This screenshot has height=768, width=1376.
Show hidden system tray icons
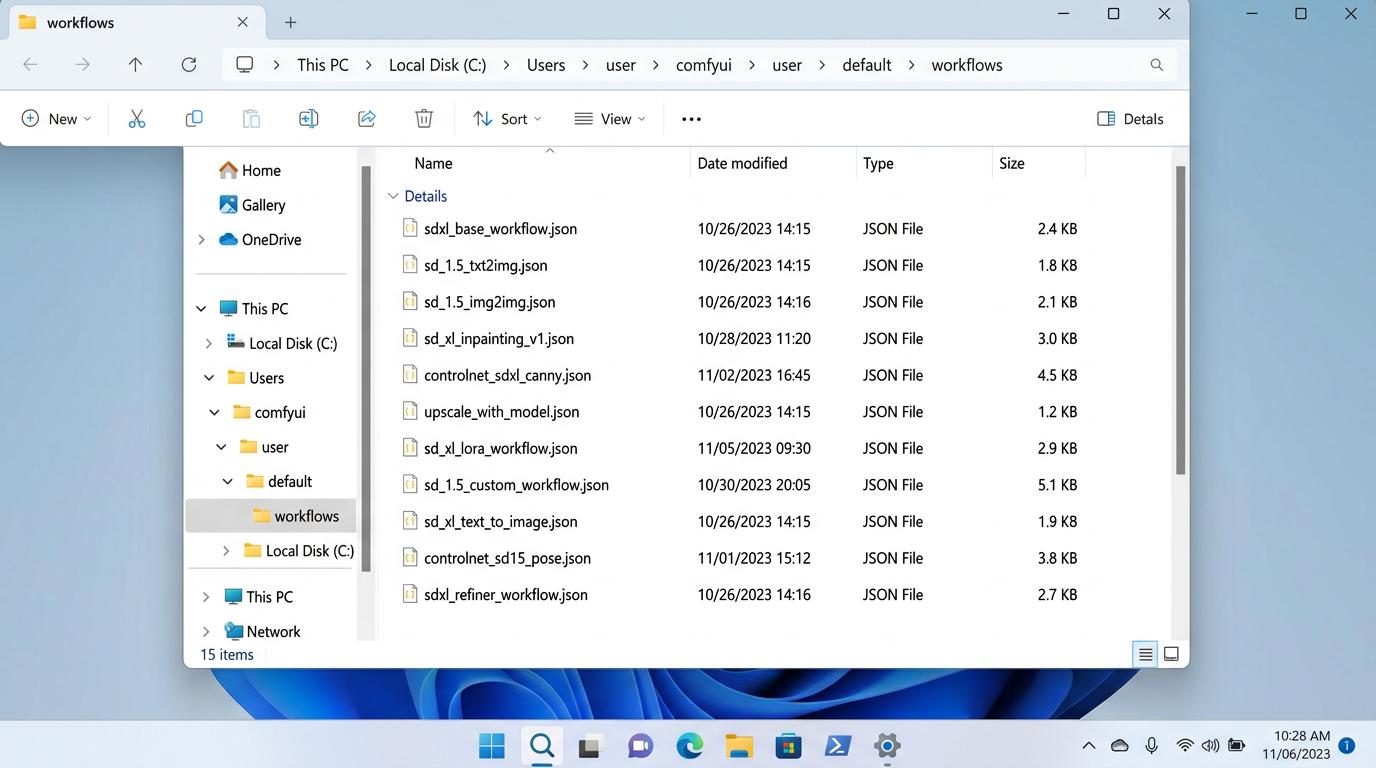[x=1088, y=746]
